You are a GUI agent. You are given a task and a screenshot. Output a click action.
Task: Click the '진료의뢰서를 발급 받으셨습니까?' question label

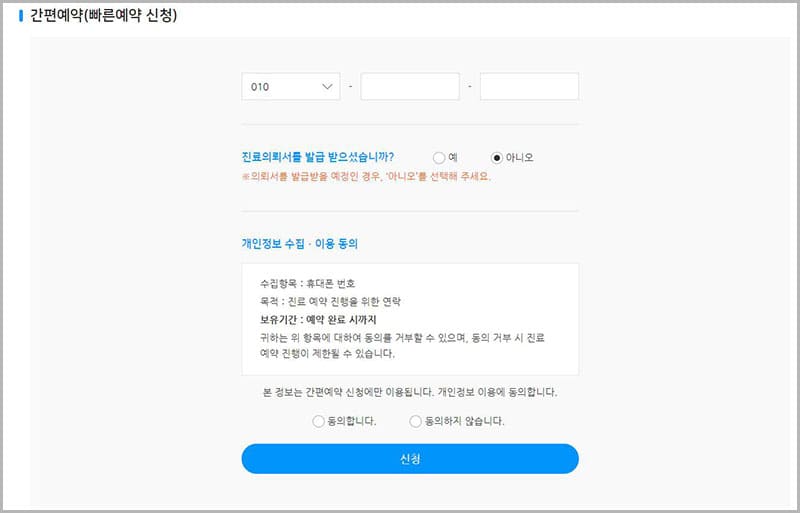pos(318,157)
